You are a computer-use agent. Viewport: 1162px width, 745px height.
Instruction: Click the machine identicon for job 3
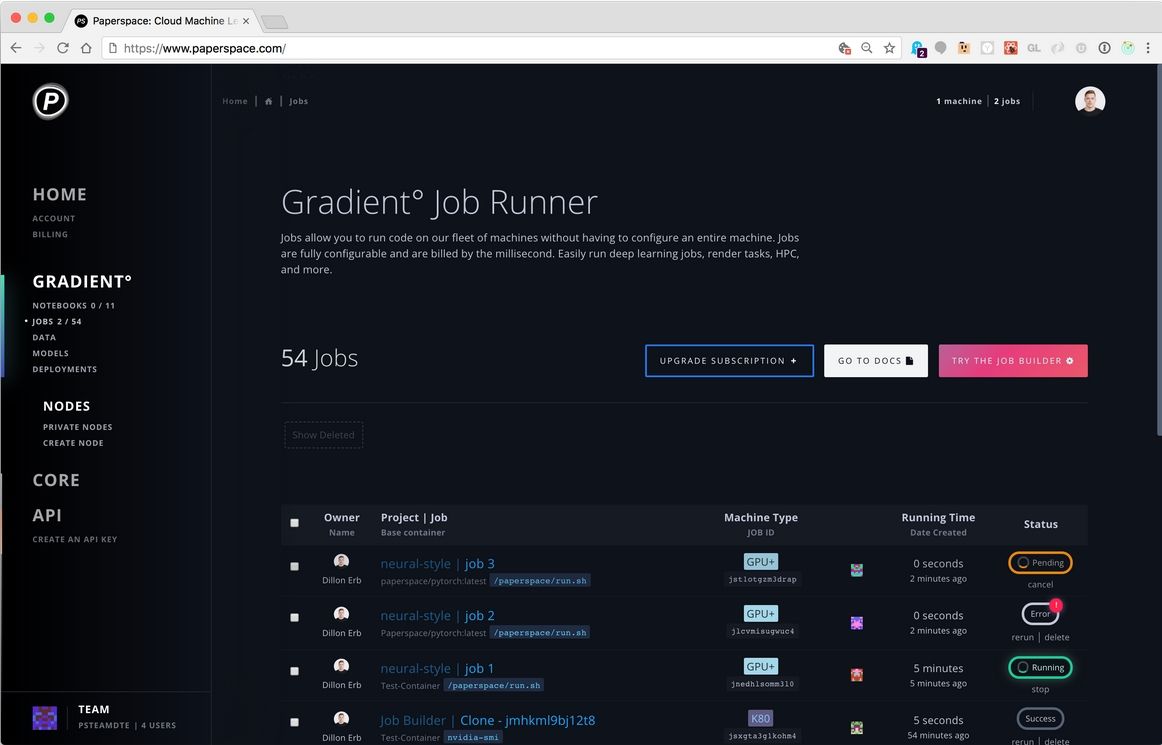click(x=857, y=570)
